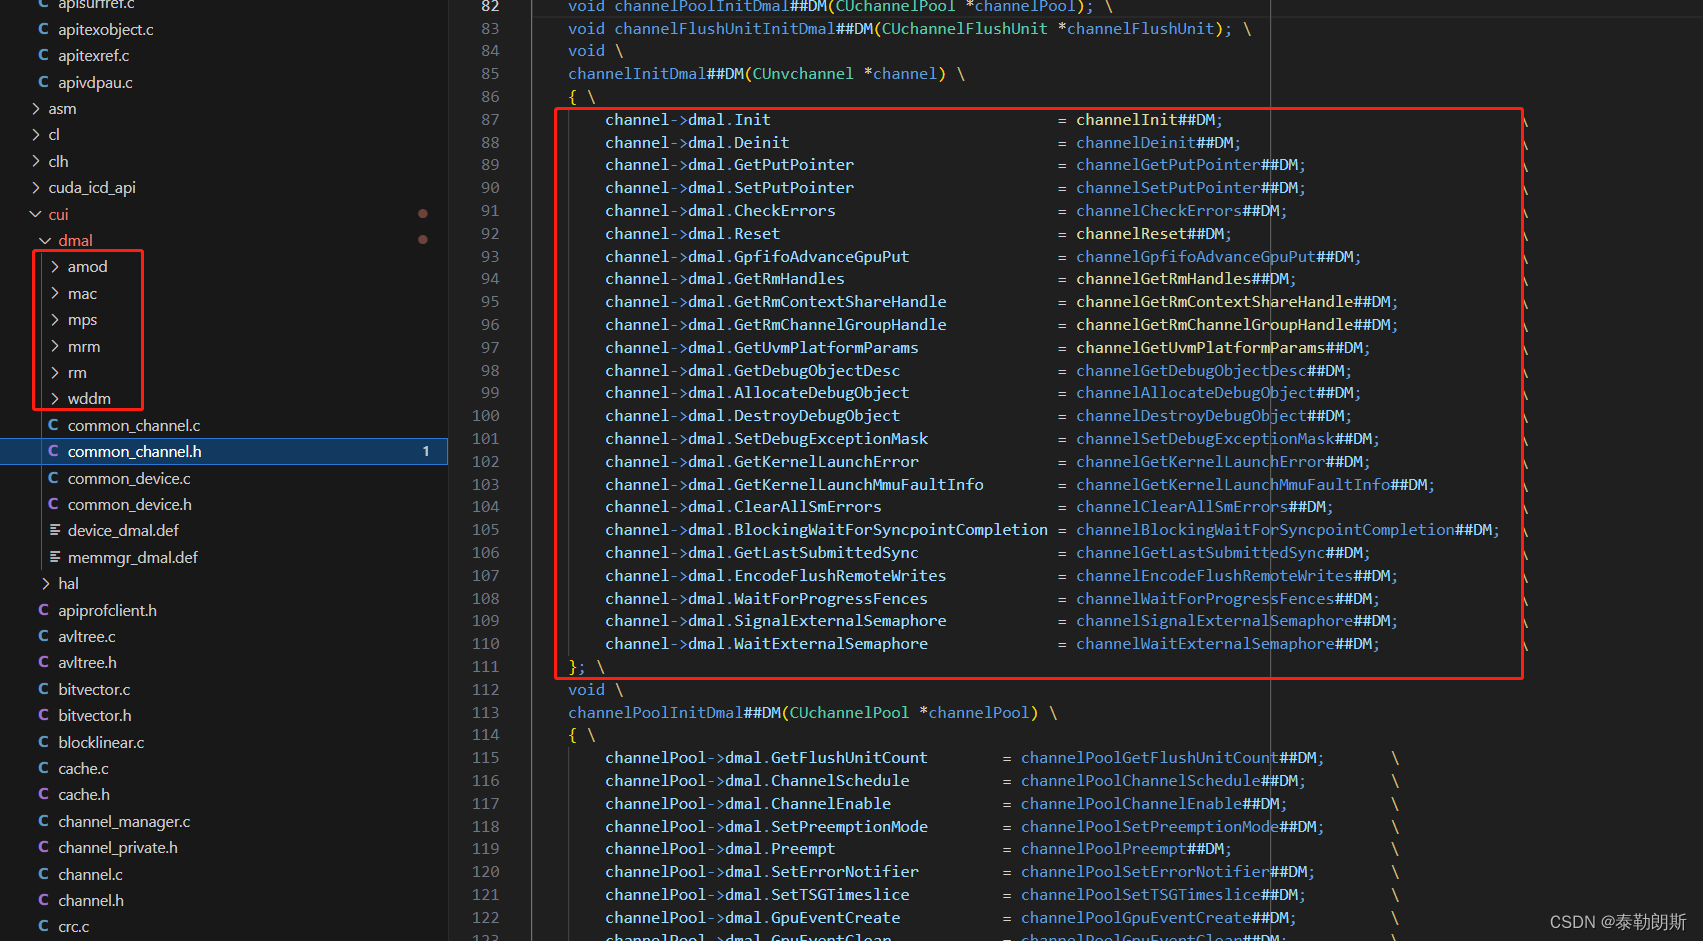
Task: Click the C icon next to common_device.c
Action: [53, 478]
